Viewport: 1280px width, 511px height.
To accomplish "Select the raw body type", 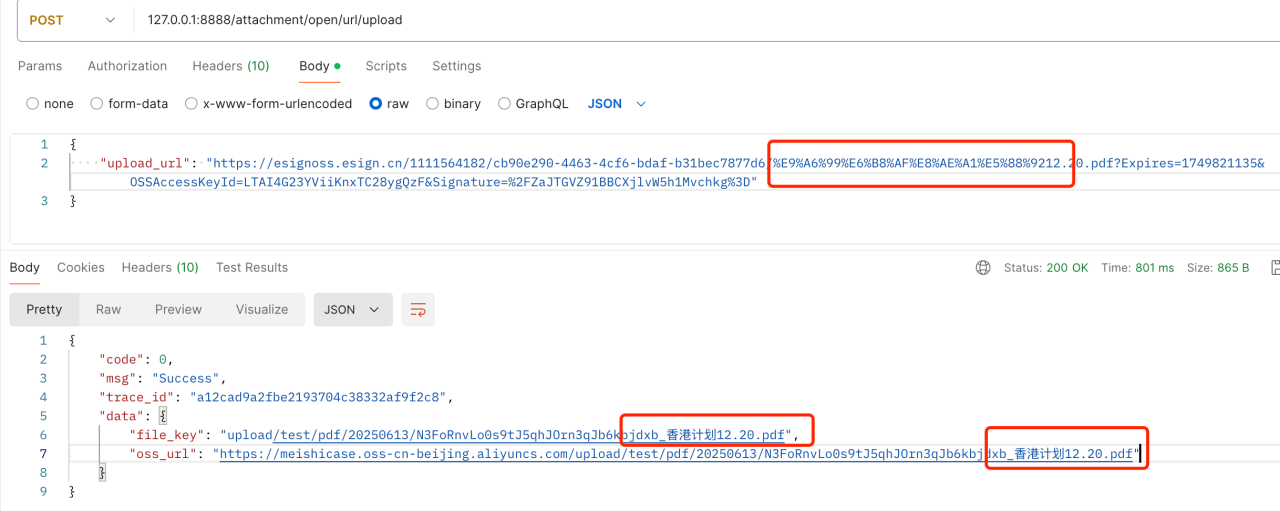I will [389, 104].
